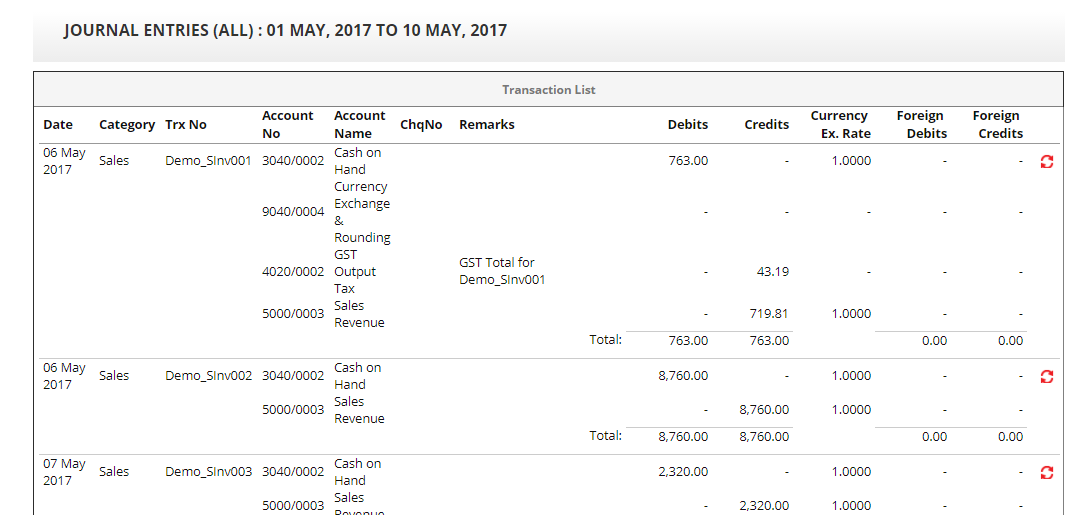The width and height of the screenshot is (1078, 515).
Task: Click the 8,760.00 debit for Cash on Hand
Action: point(683,376)
